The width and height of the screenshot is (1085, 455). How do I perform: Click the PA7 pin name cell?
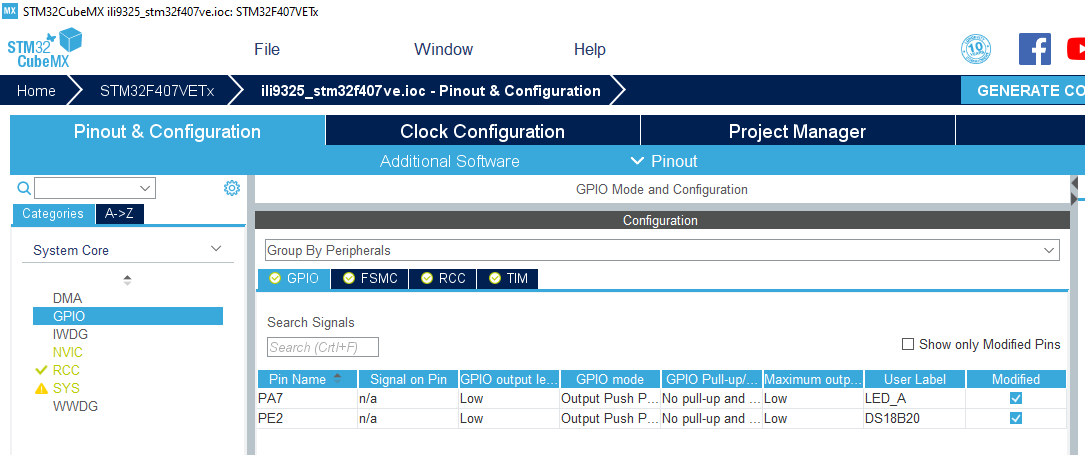pos(307,398)
